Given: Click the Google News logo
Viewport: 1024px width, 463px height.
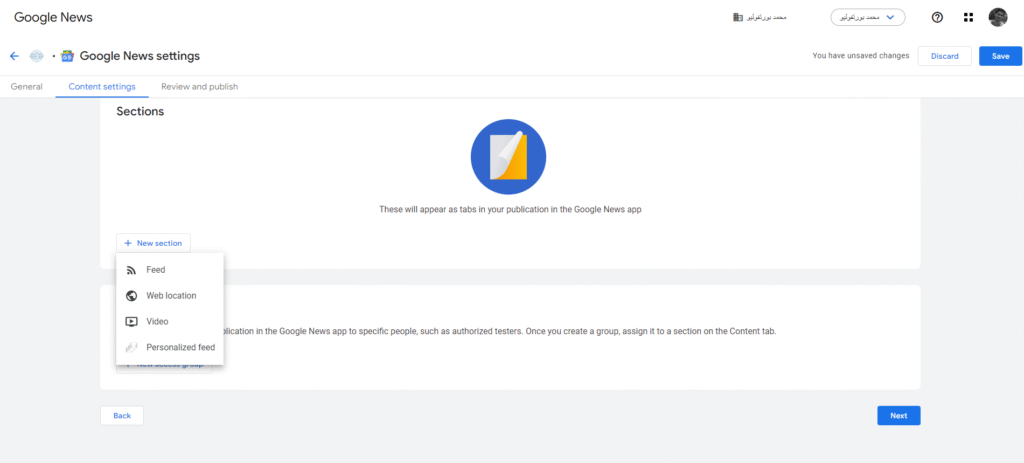Looking at the screenshot, I should (x=53, y=18).
